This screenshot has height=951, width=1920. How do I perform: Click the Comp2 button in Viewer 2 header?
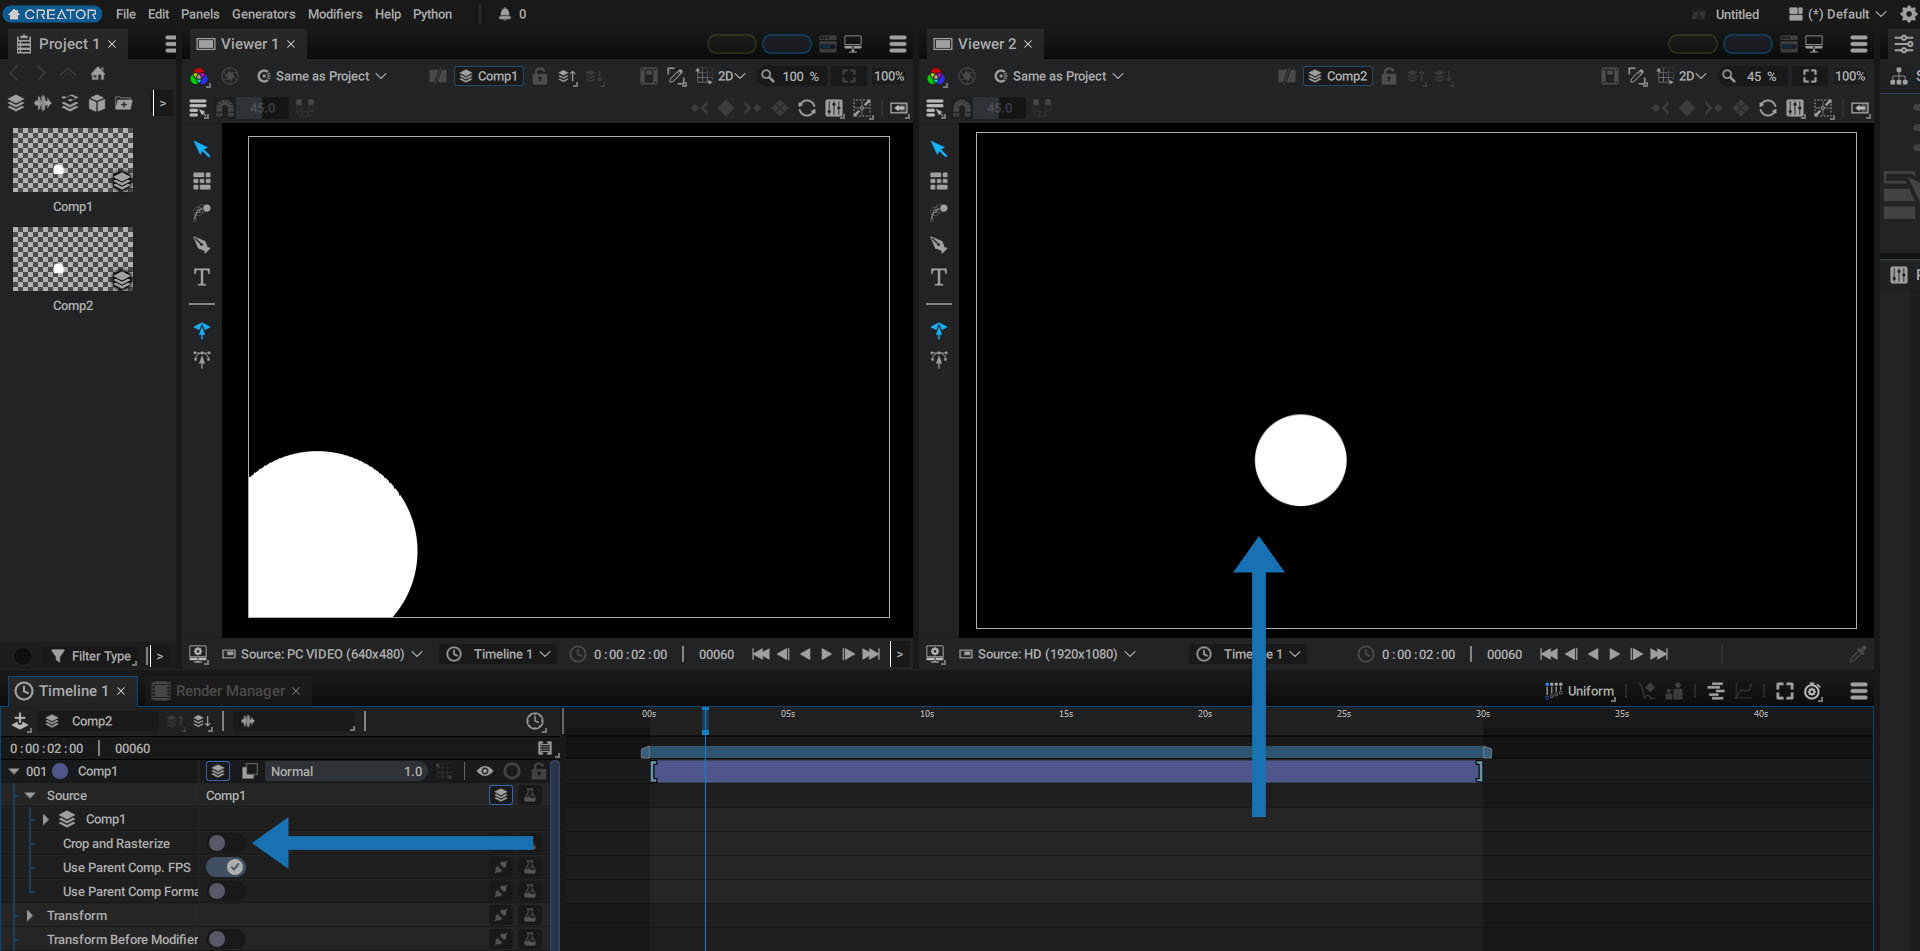[1337, 76]
